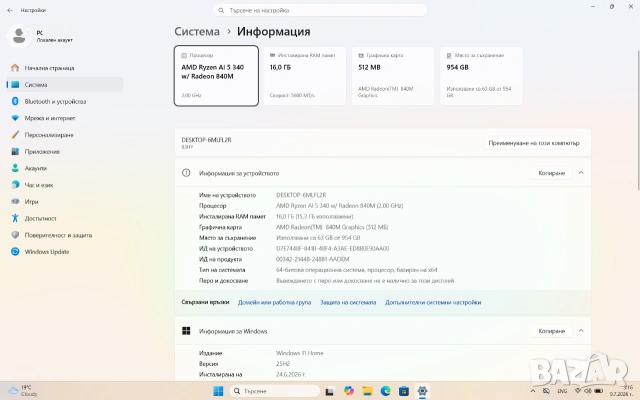Click the Акаунти person icon
The image size is (640, 400).
[x=15, y=168]
